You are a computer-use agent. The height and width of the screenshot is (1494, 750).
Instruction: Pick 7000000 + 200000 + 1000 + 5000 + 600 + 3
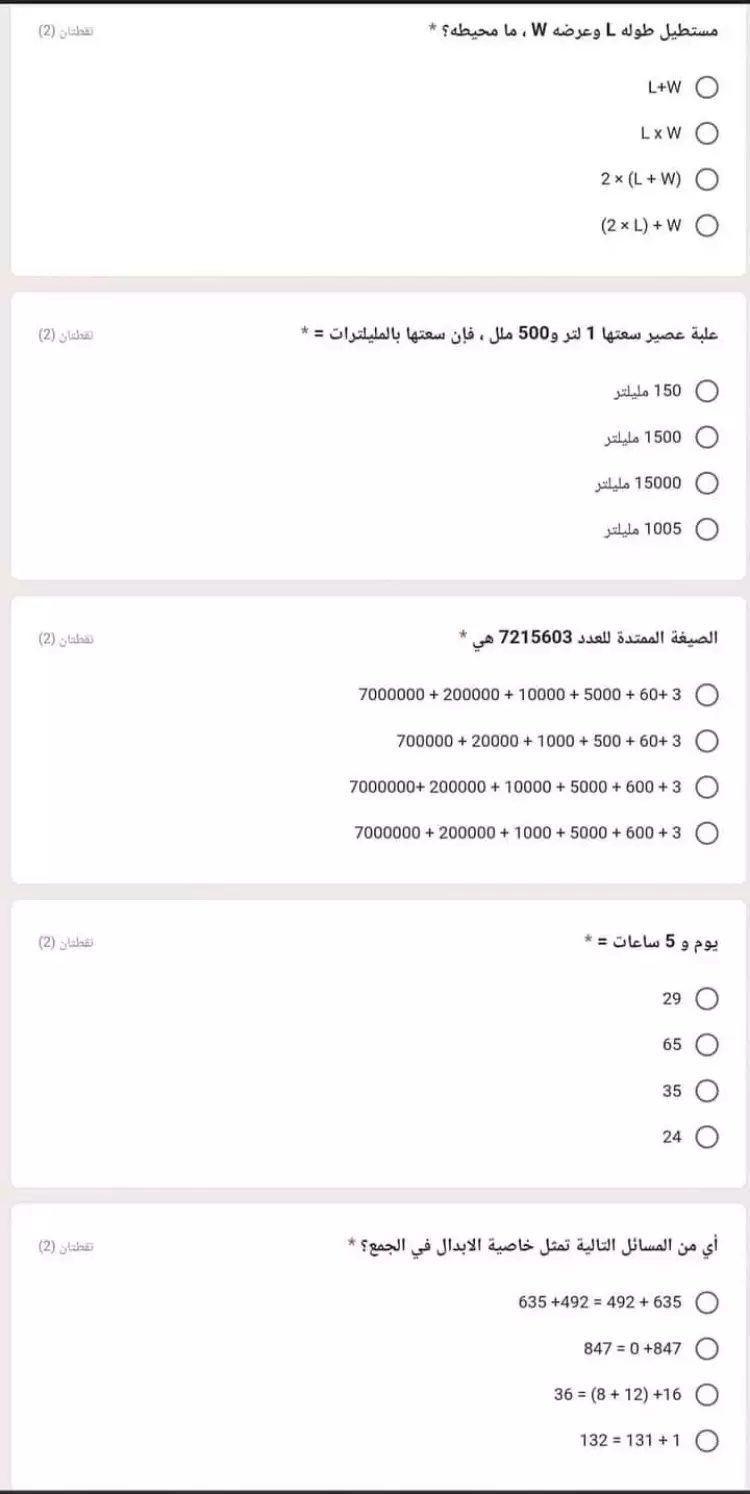[x=706, y=834]
